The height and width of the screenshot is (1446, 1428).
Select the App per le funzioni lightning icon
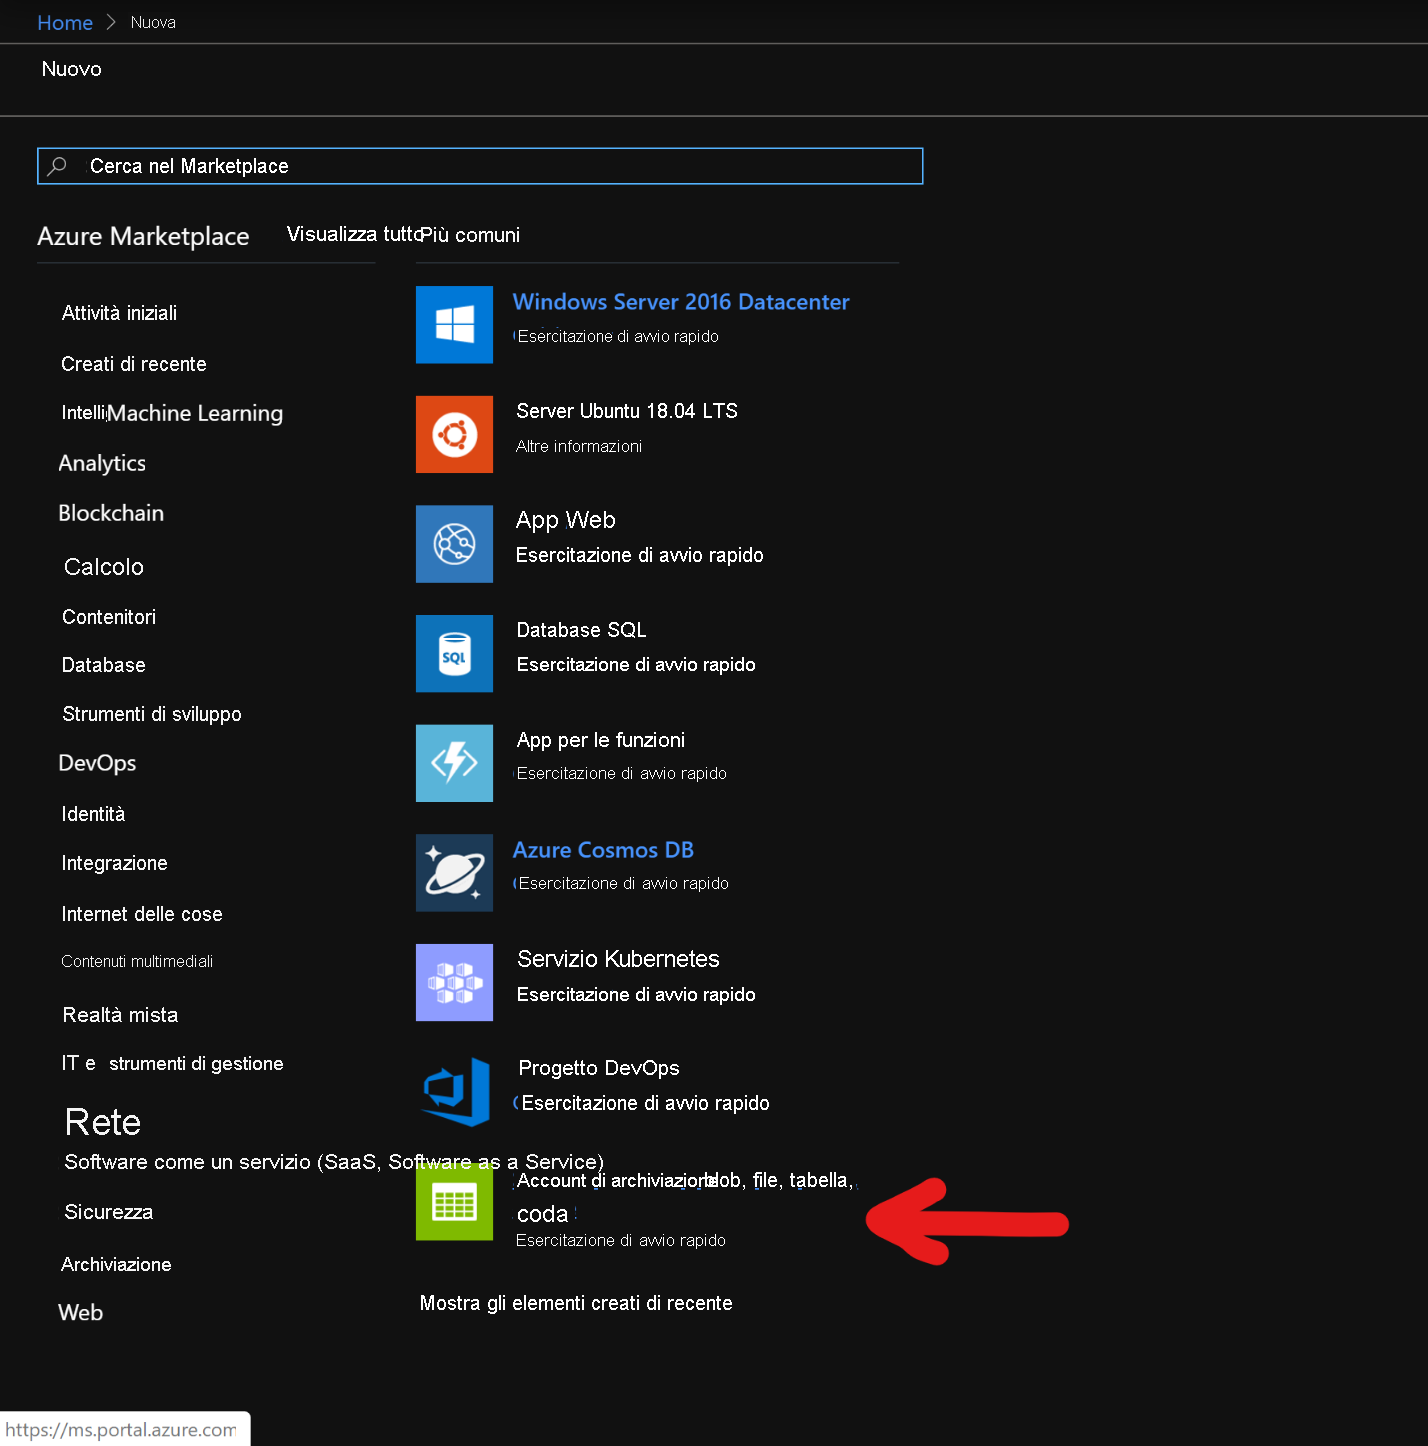[x=454, y=763]
